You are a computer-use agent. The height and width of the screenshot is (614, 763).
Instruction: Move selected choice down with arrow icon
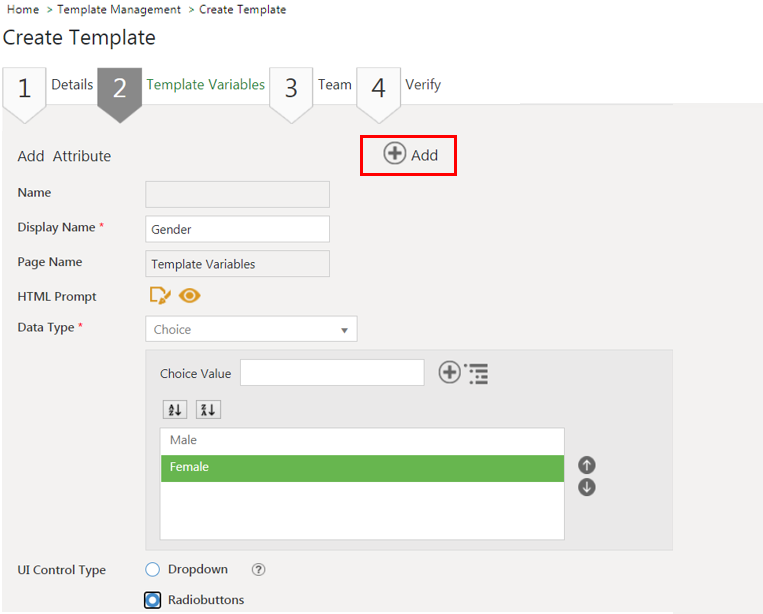click(x=587, y=487)
